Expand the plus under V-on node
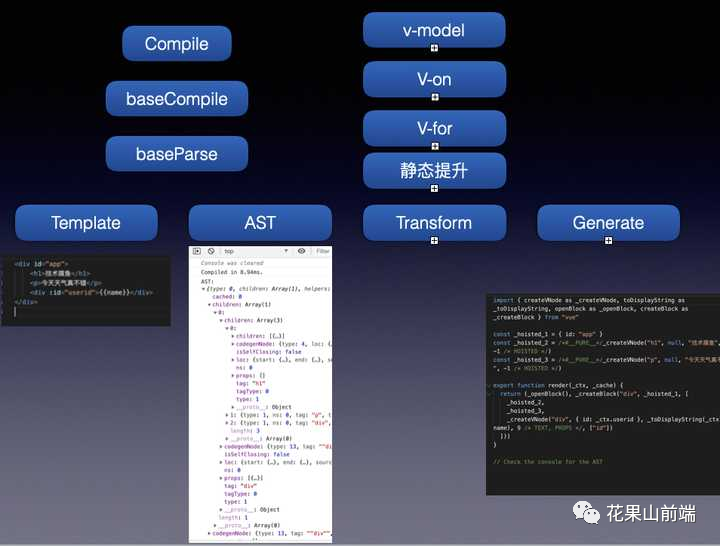The height and width of the screenshot is (546, 720). (435, 97)
